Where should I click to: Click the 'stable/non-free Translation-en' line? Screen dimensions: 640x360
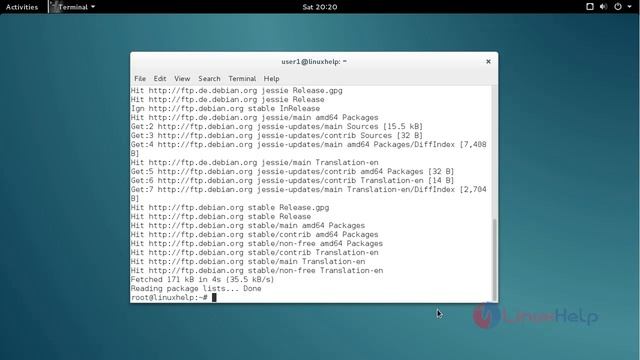(x=257, y=271)
